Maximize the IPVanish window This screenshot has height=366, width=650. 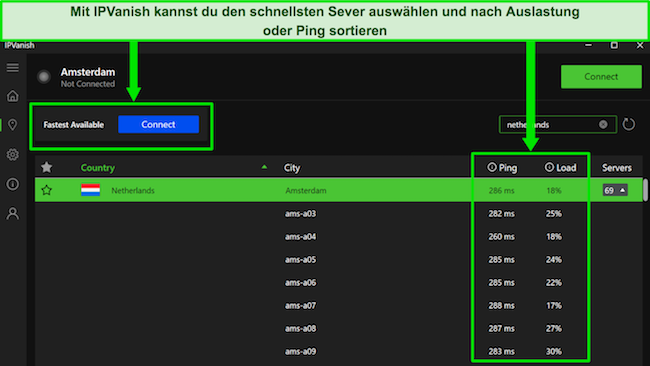614,45
